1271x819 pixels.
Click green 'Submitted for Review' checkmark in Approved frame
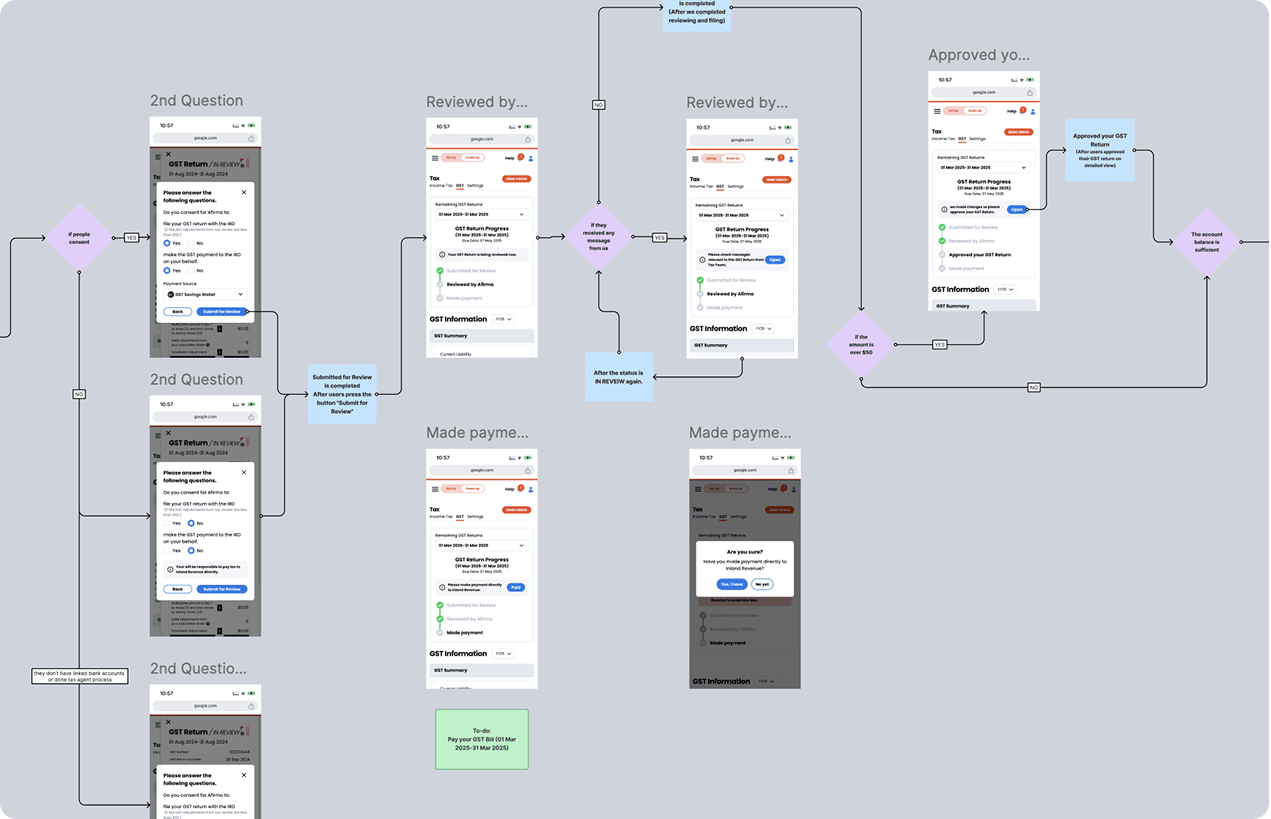(942, 228)
